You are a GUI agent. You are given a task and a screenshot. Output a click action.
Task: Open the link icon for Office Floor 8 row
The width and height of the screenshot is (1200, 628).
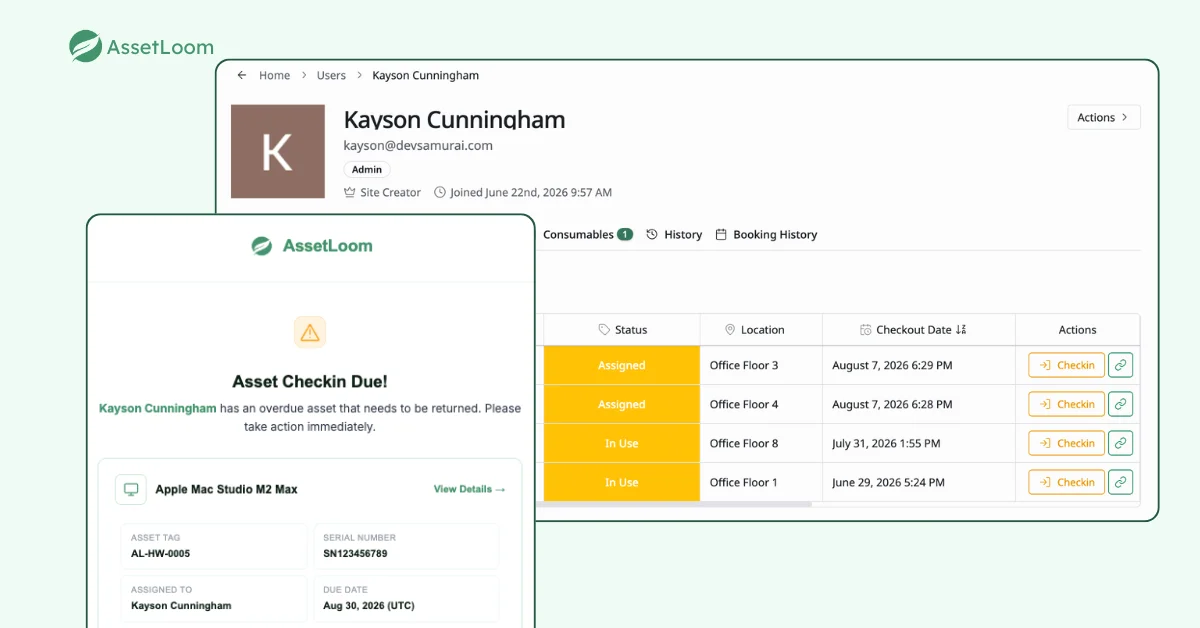(1121, 443)
